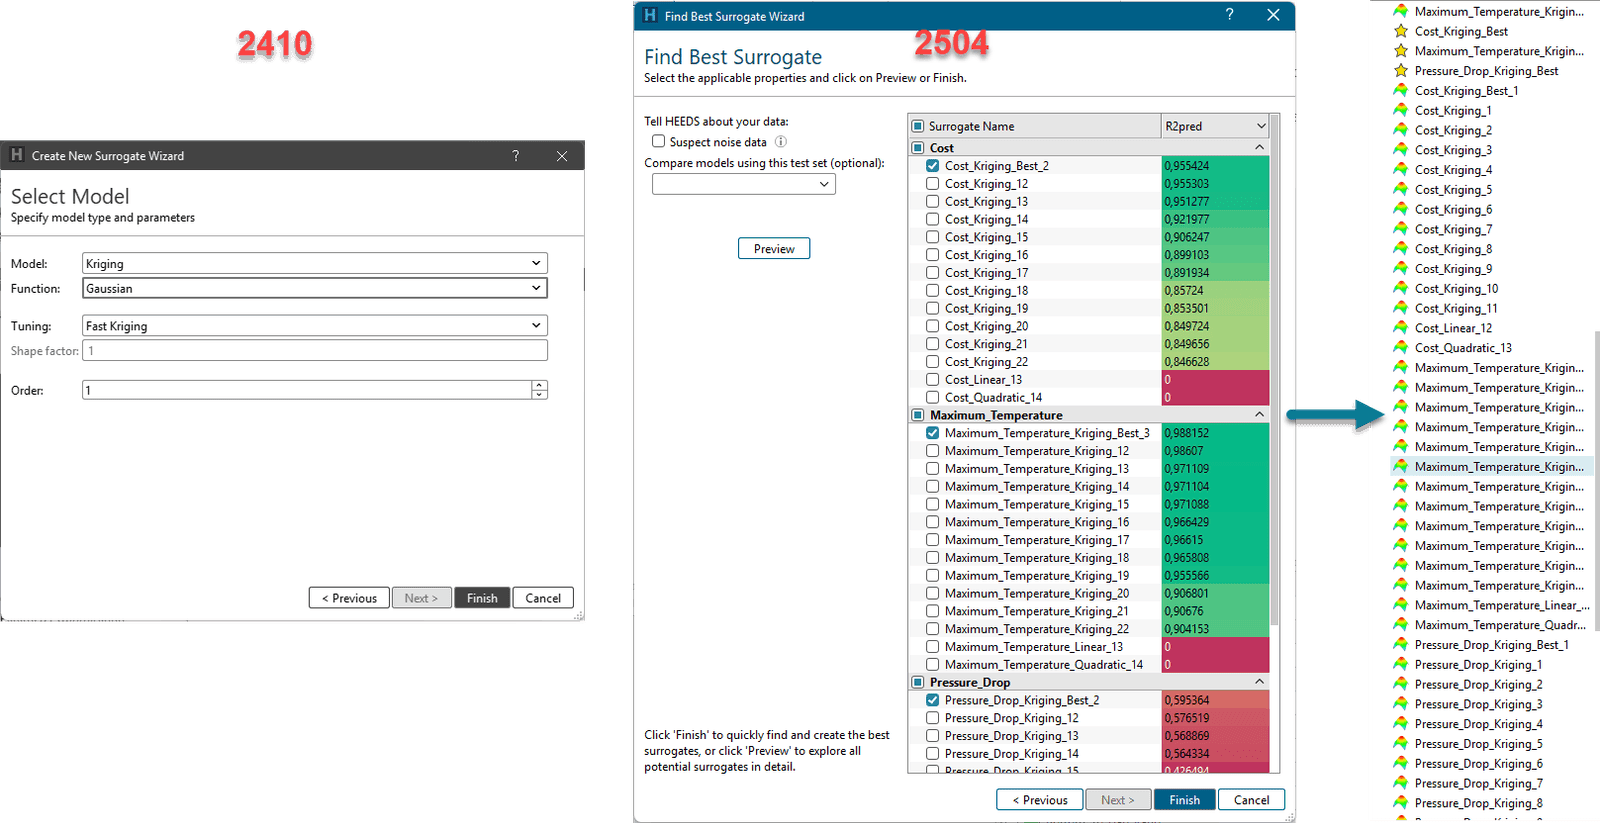
Task: Click the surrogate icon of Cost_Kriging_10
Action: tap(1401, 288)
